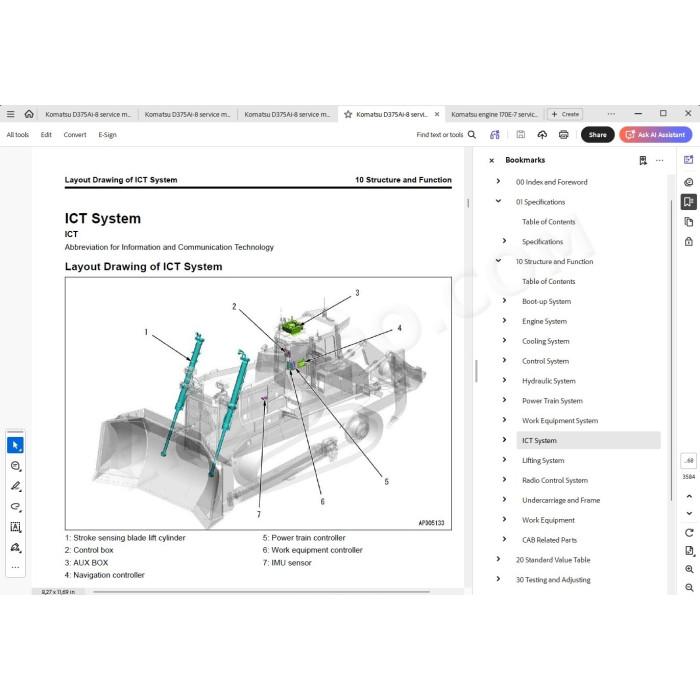Zoom out with the minus magnifier icon
This screenshot has height=700, width=700.
click(689, 588)
